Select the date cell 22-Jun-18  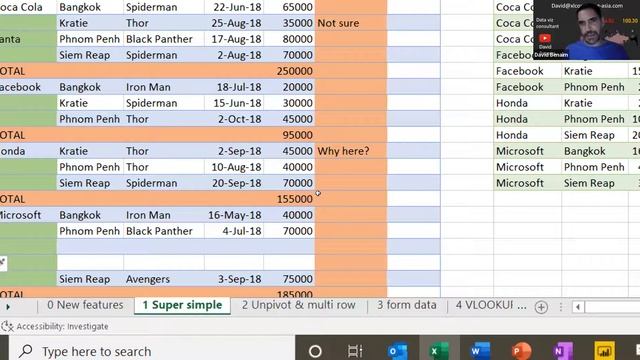tap(234, 7)
